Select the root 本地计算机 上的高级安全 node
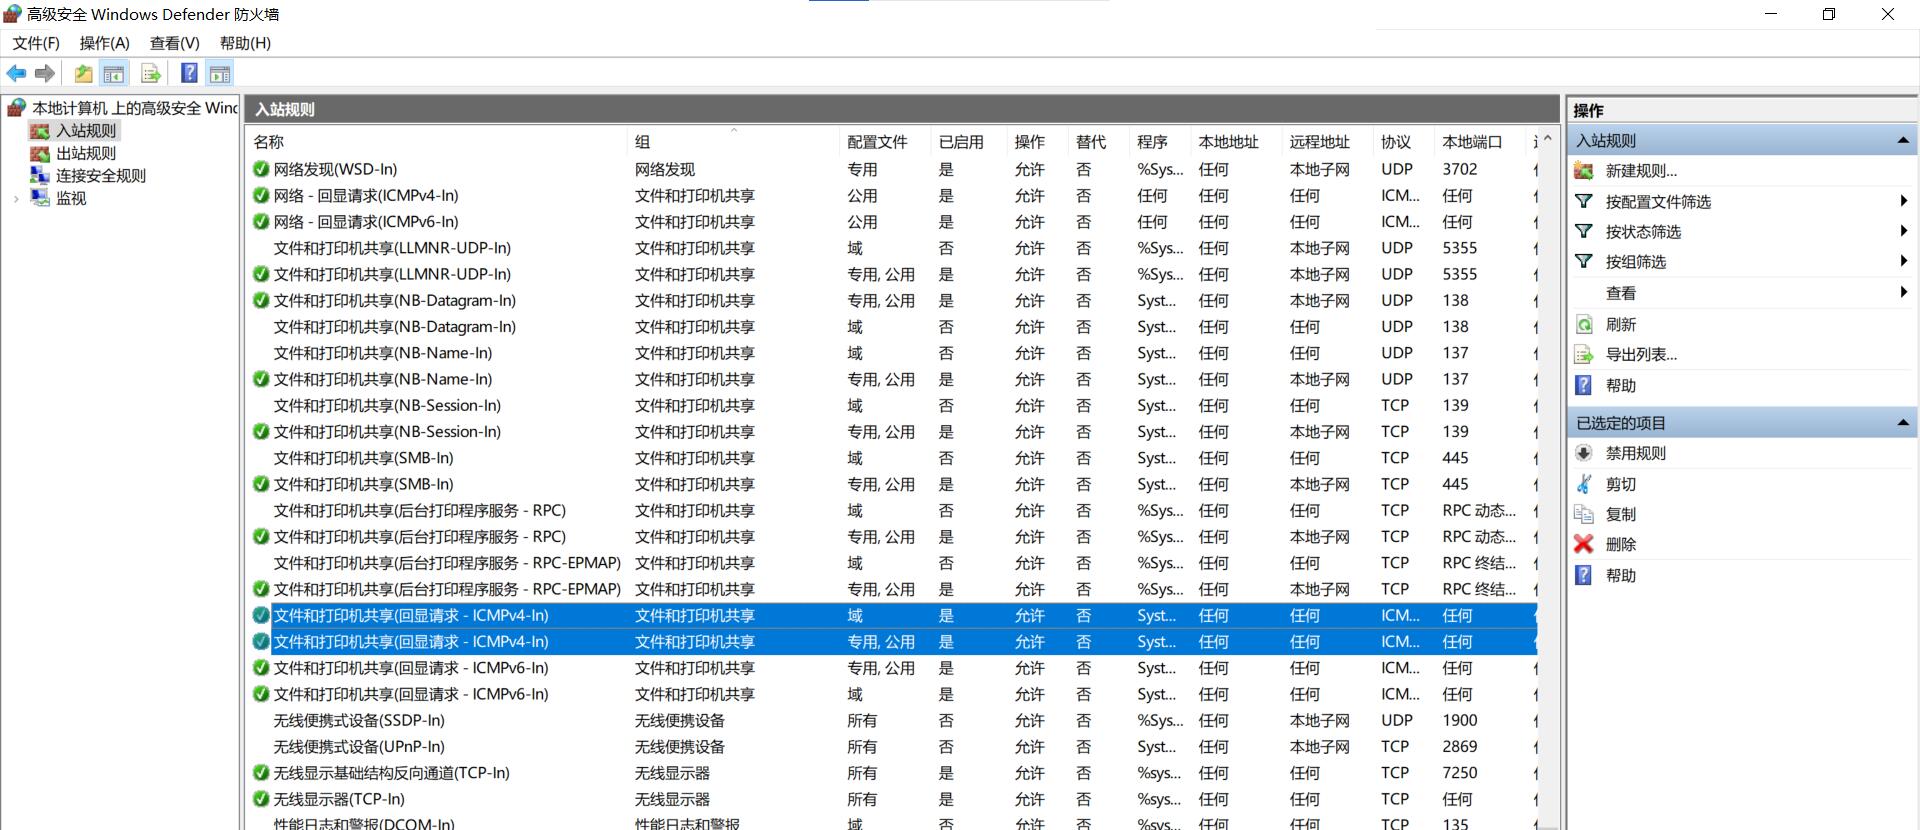Viewport: 1920px width, 830px height. (135, 108)
